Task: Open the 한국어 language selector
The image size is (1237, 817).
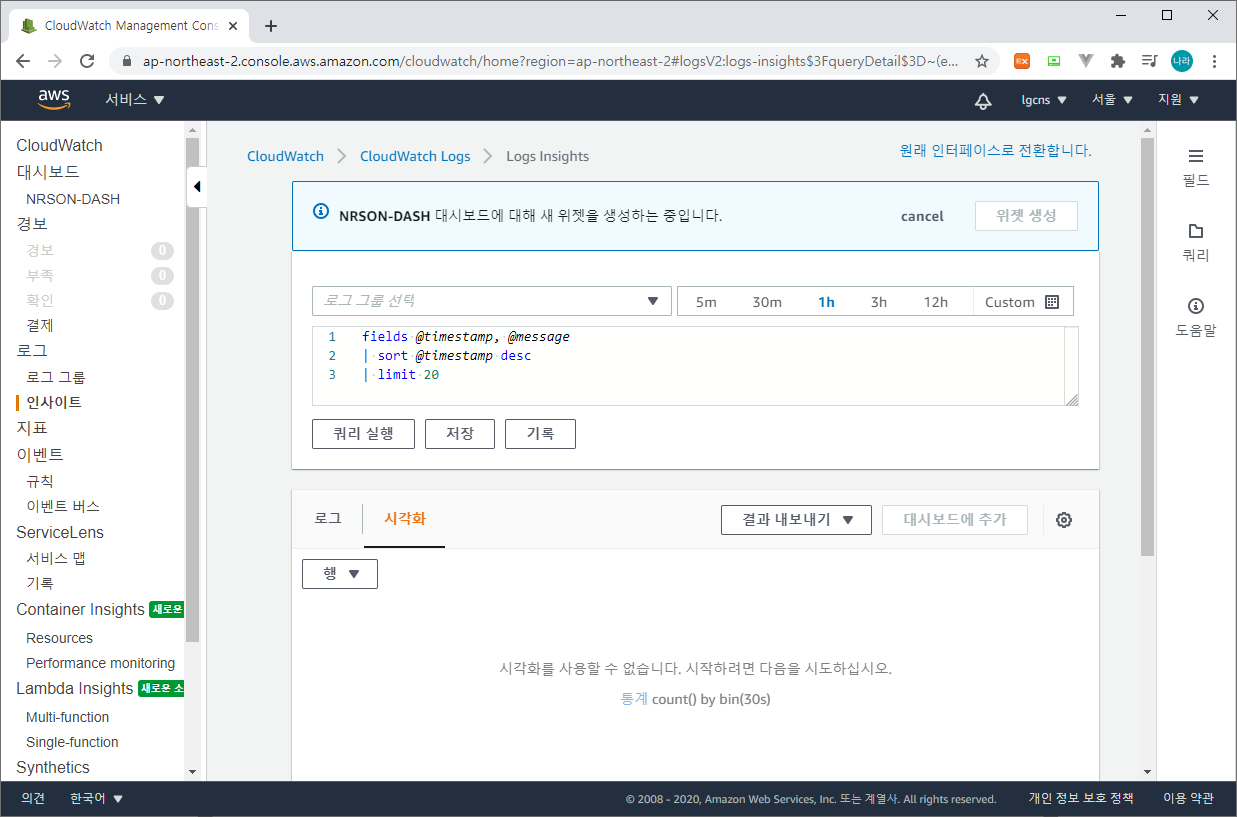Action: coord(97,798)
